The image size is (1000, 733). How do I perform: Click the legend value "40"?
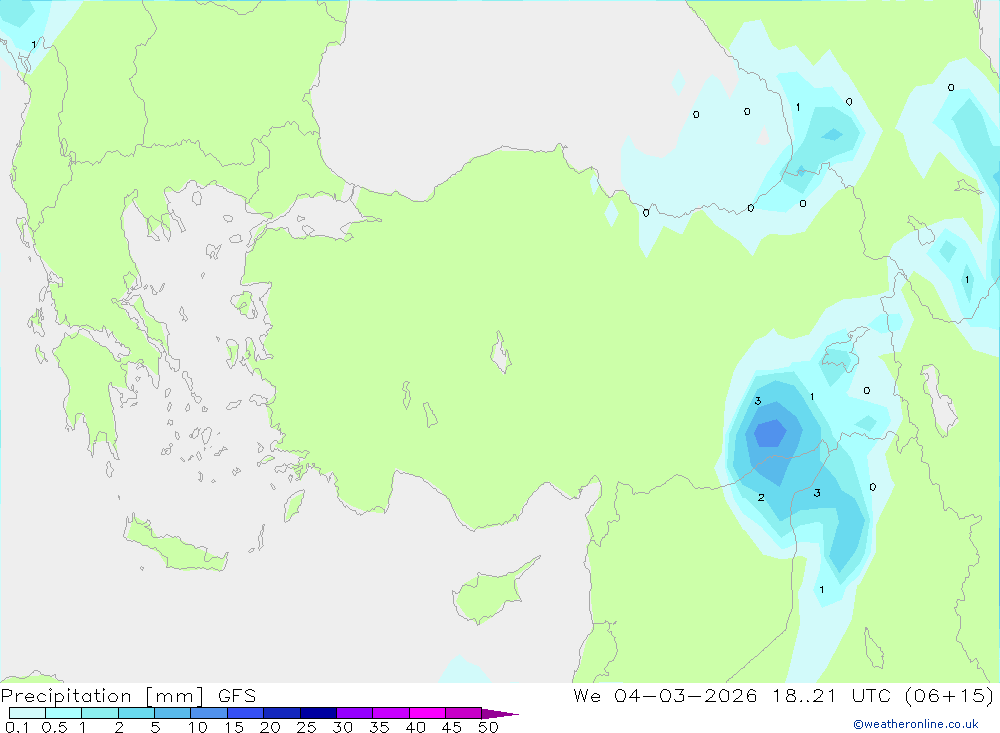pos(415,727)
